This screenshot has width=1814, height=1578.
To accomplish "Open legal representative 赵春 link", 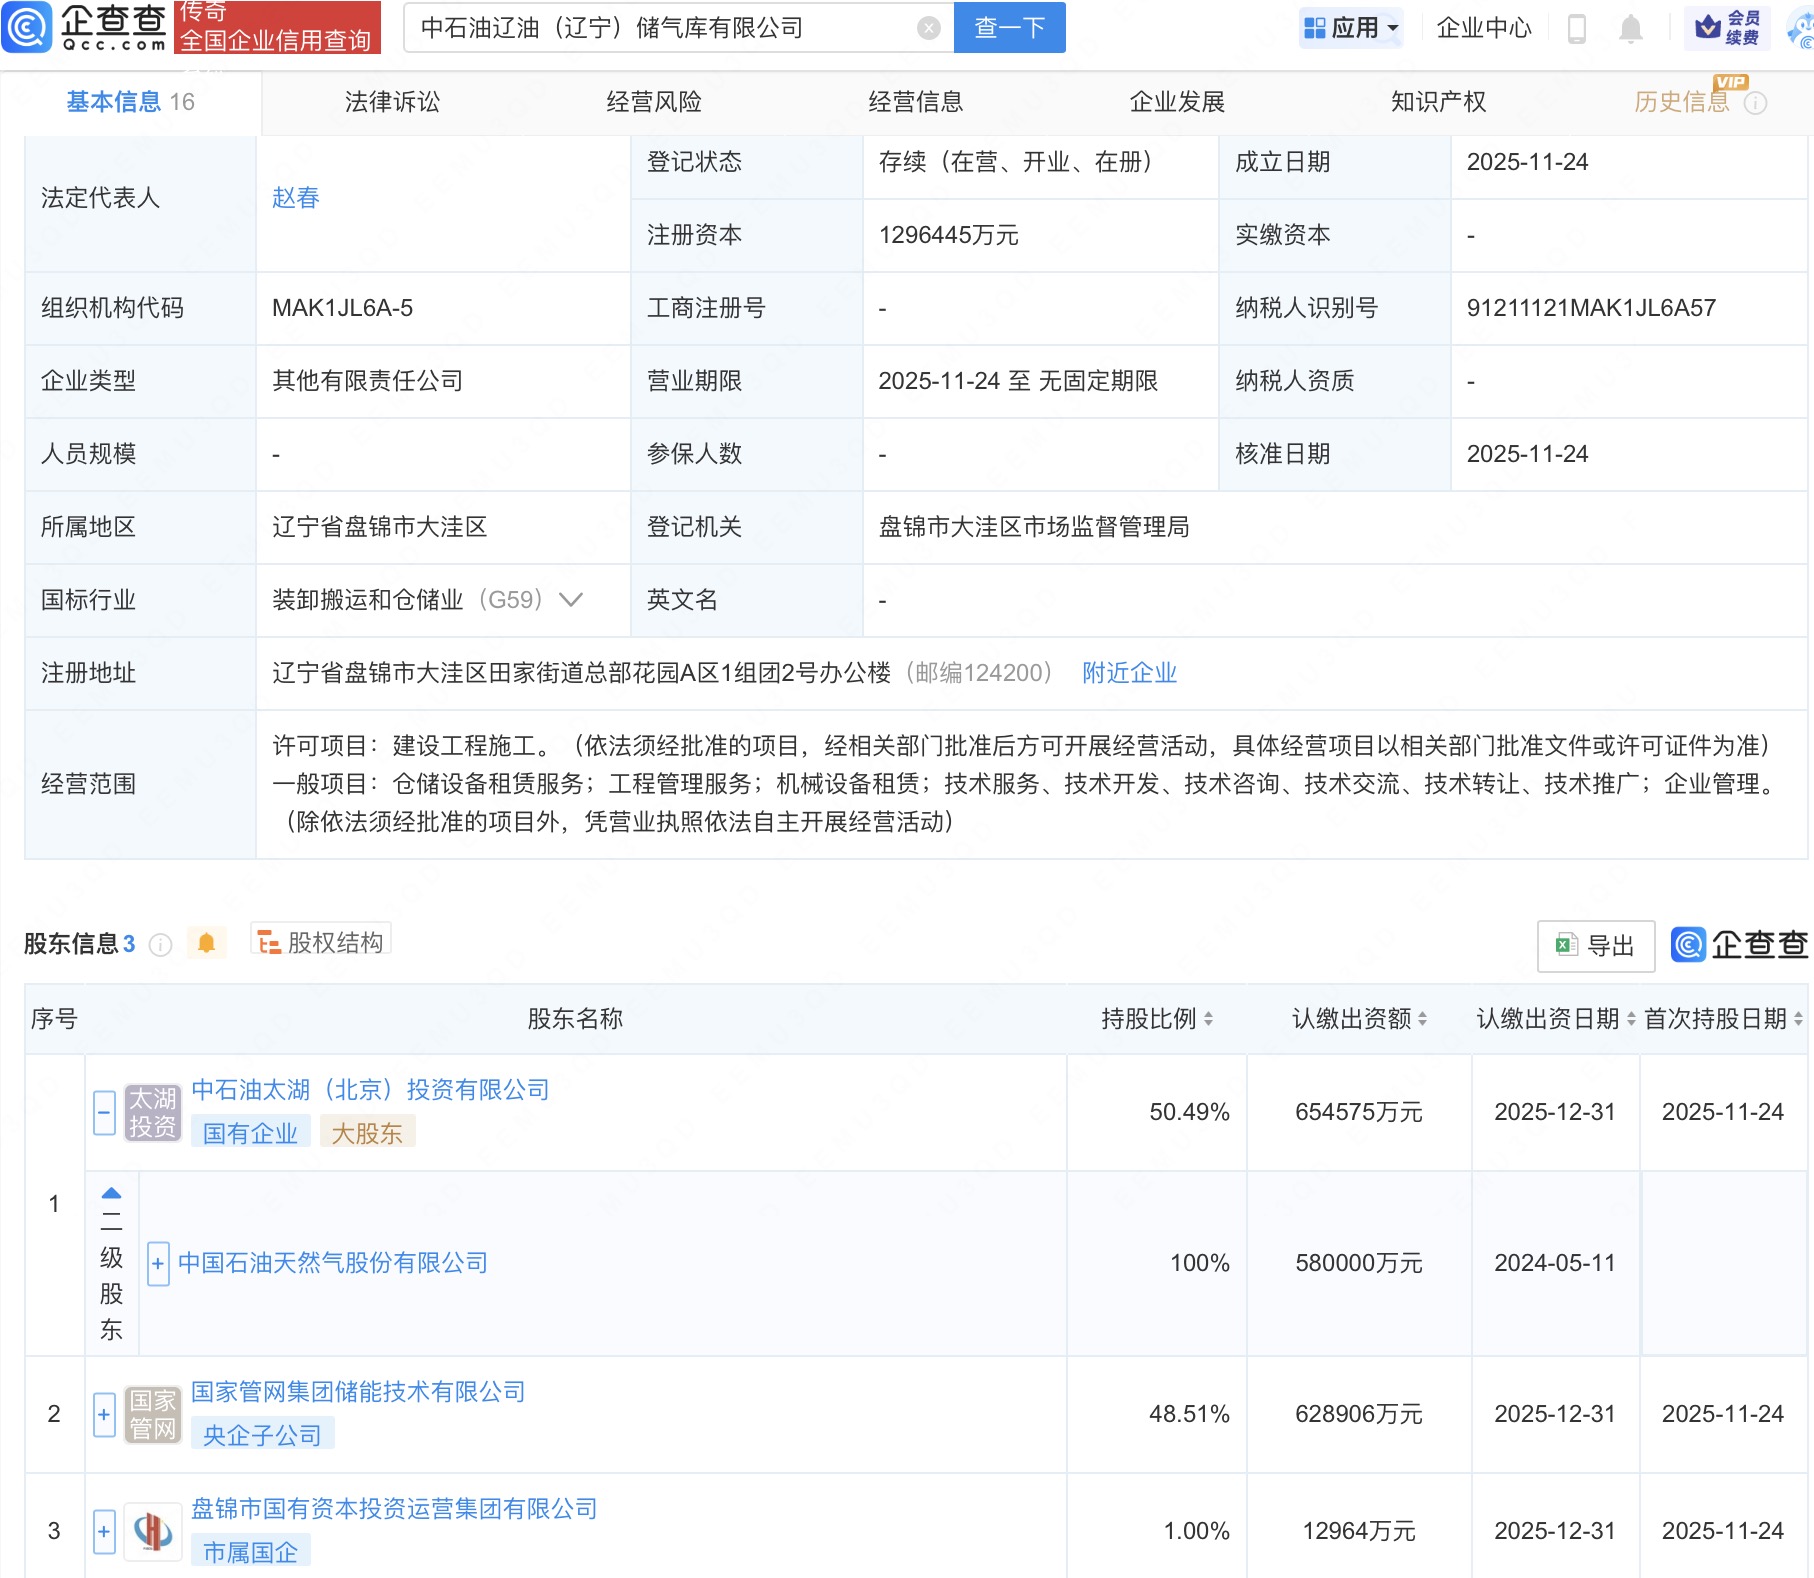I will point(295,198).
